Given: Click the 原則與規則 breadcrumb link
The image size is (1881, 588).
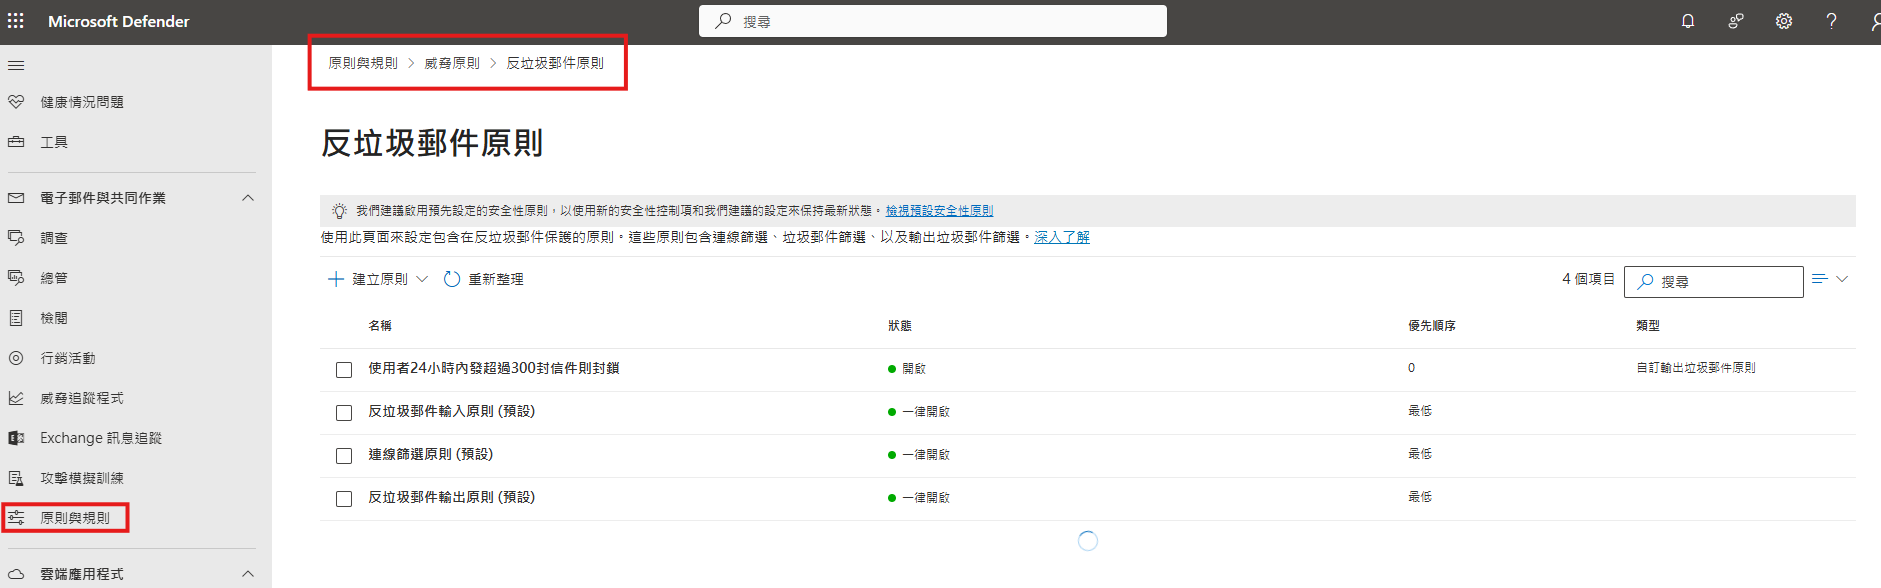Looking at the screenshot, I should [363, 63].
